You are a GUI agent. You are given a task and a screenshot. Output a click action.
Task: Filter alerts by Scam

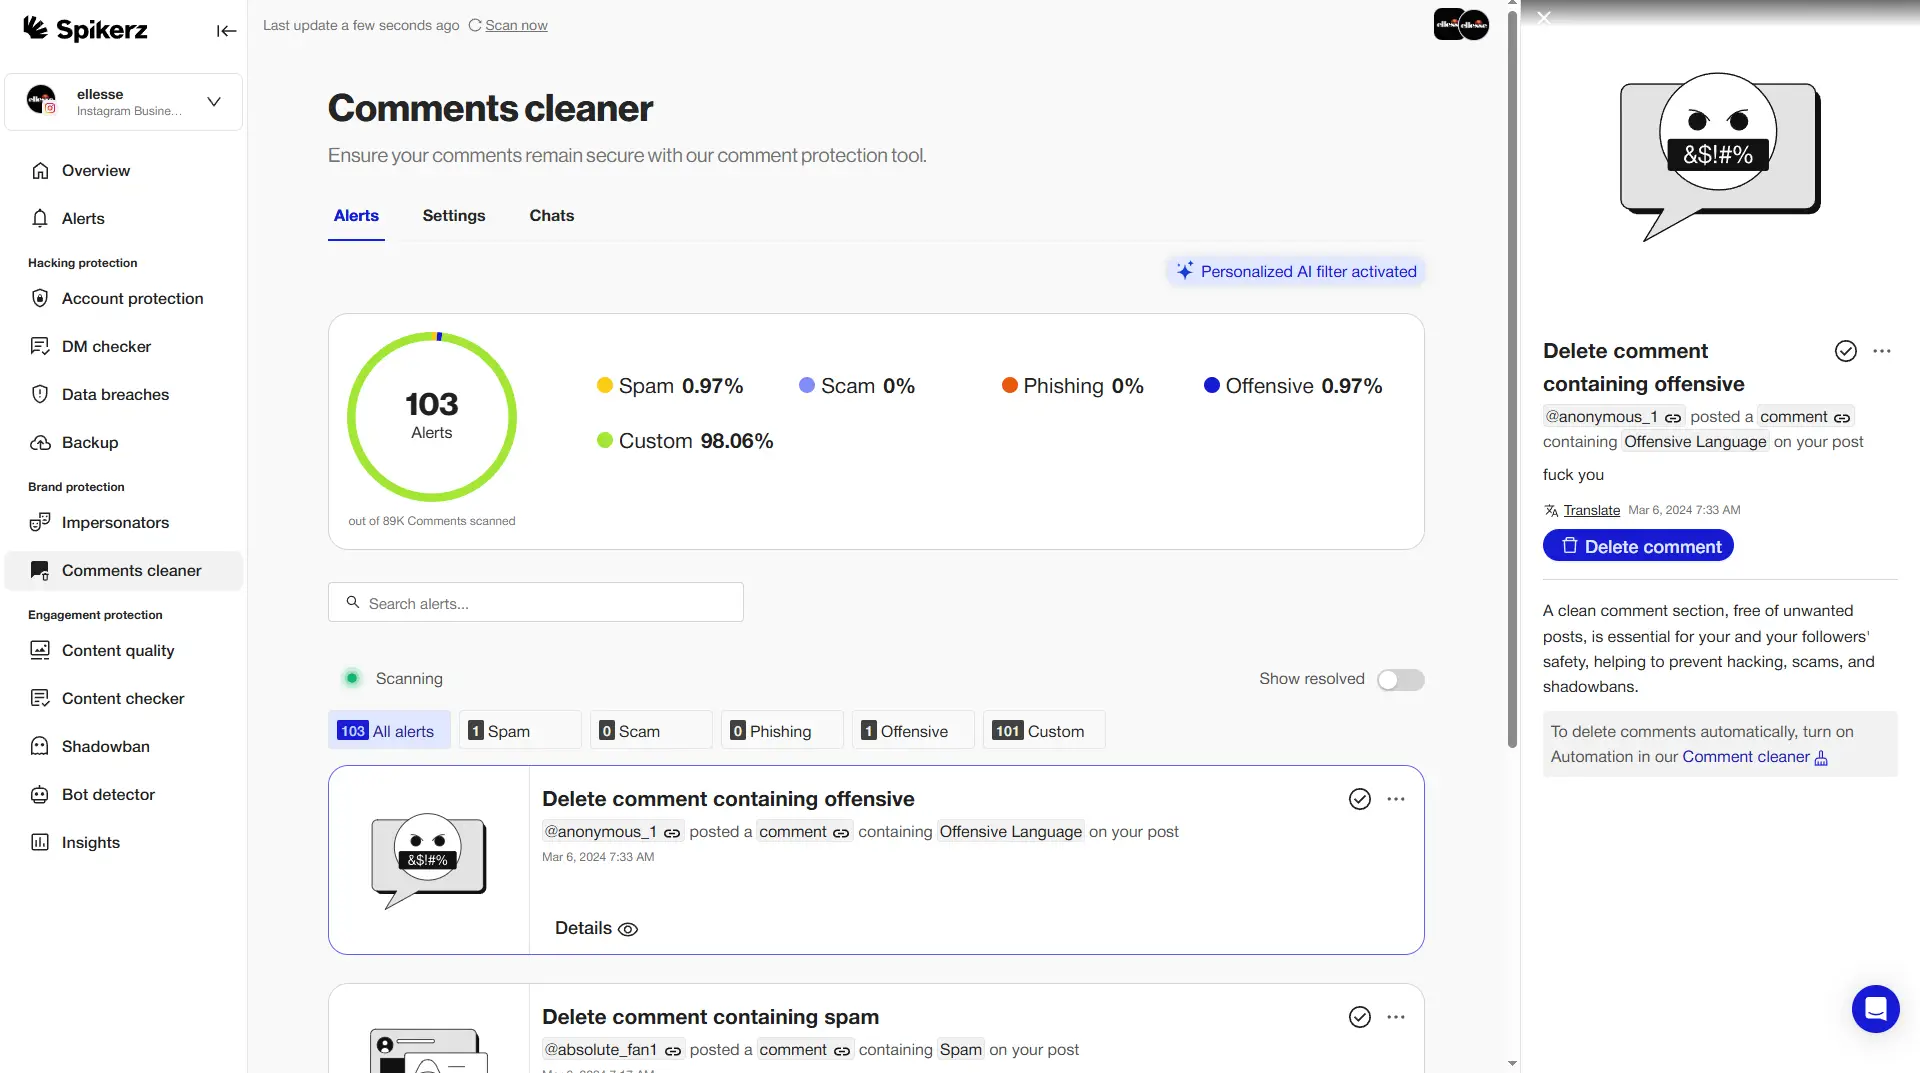[x=651, y=731]
